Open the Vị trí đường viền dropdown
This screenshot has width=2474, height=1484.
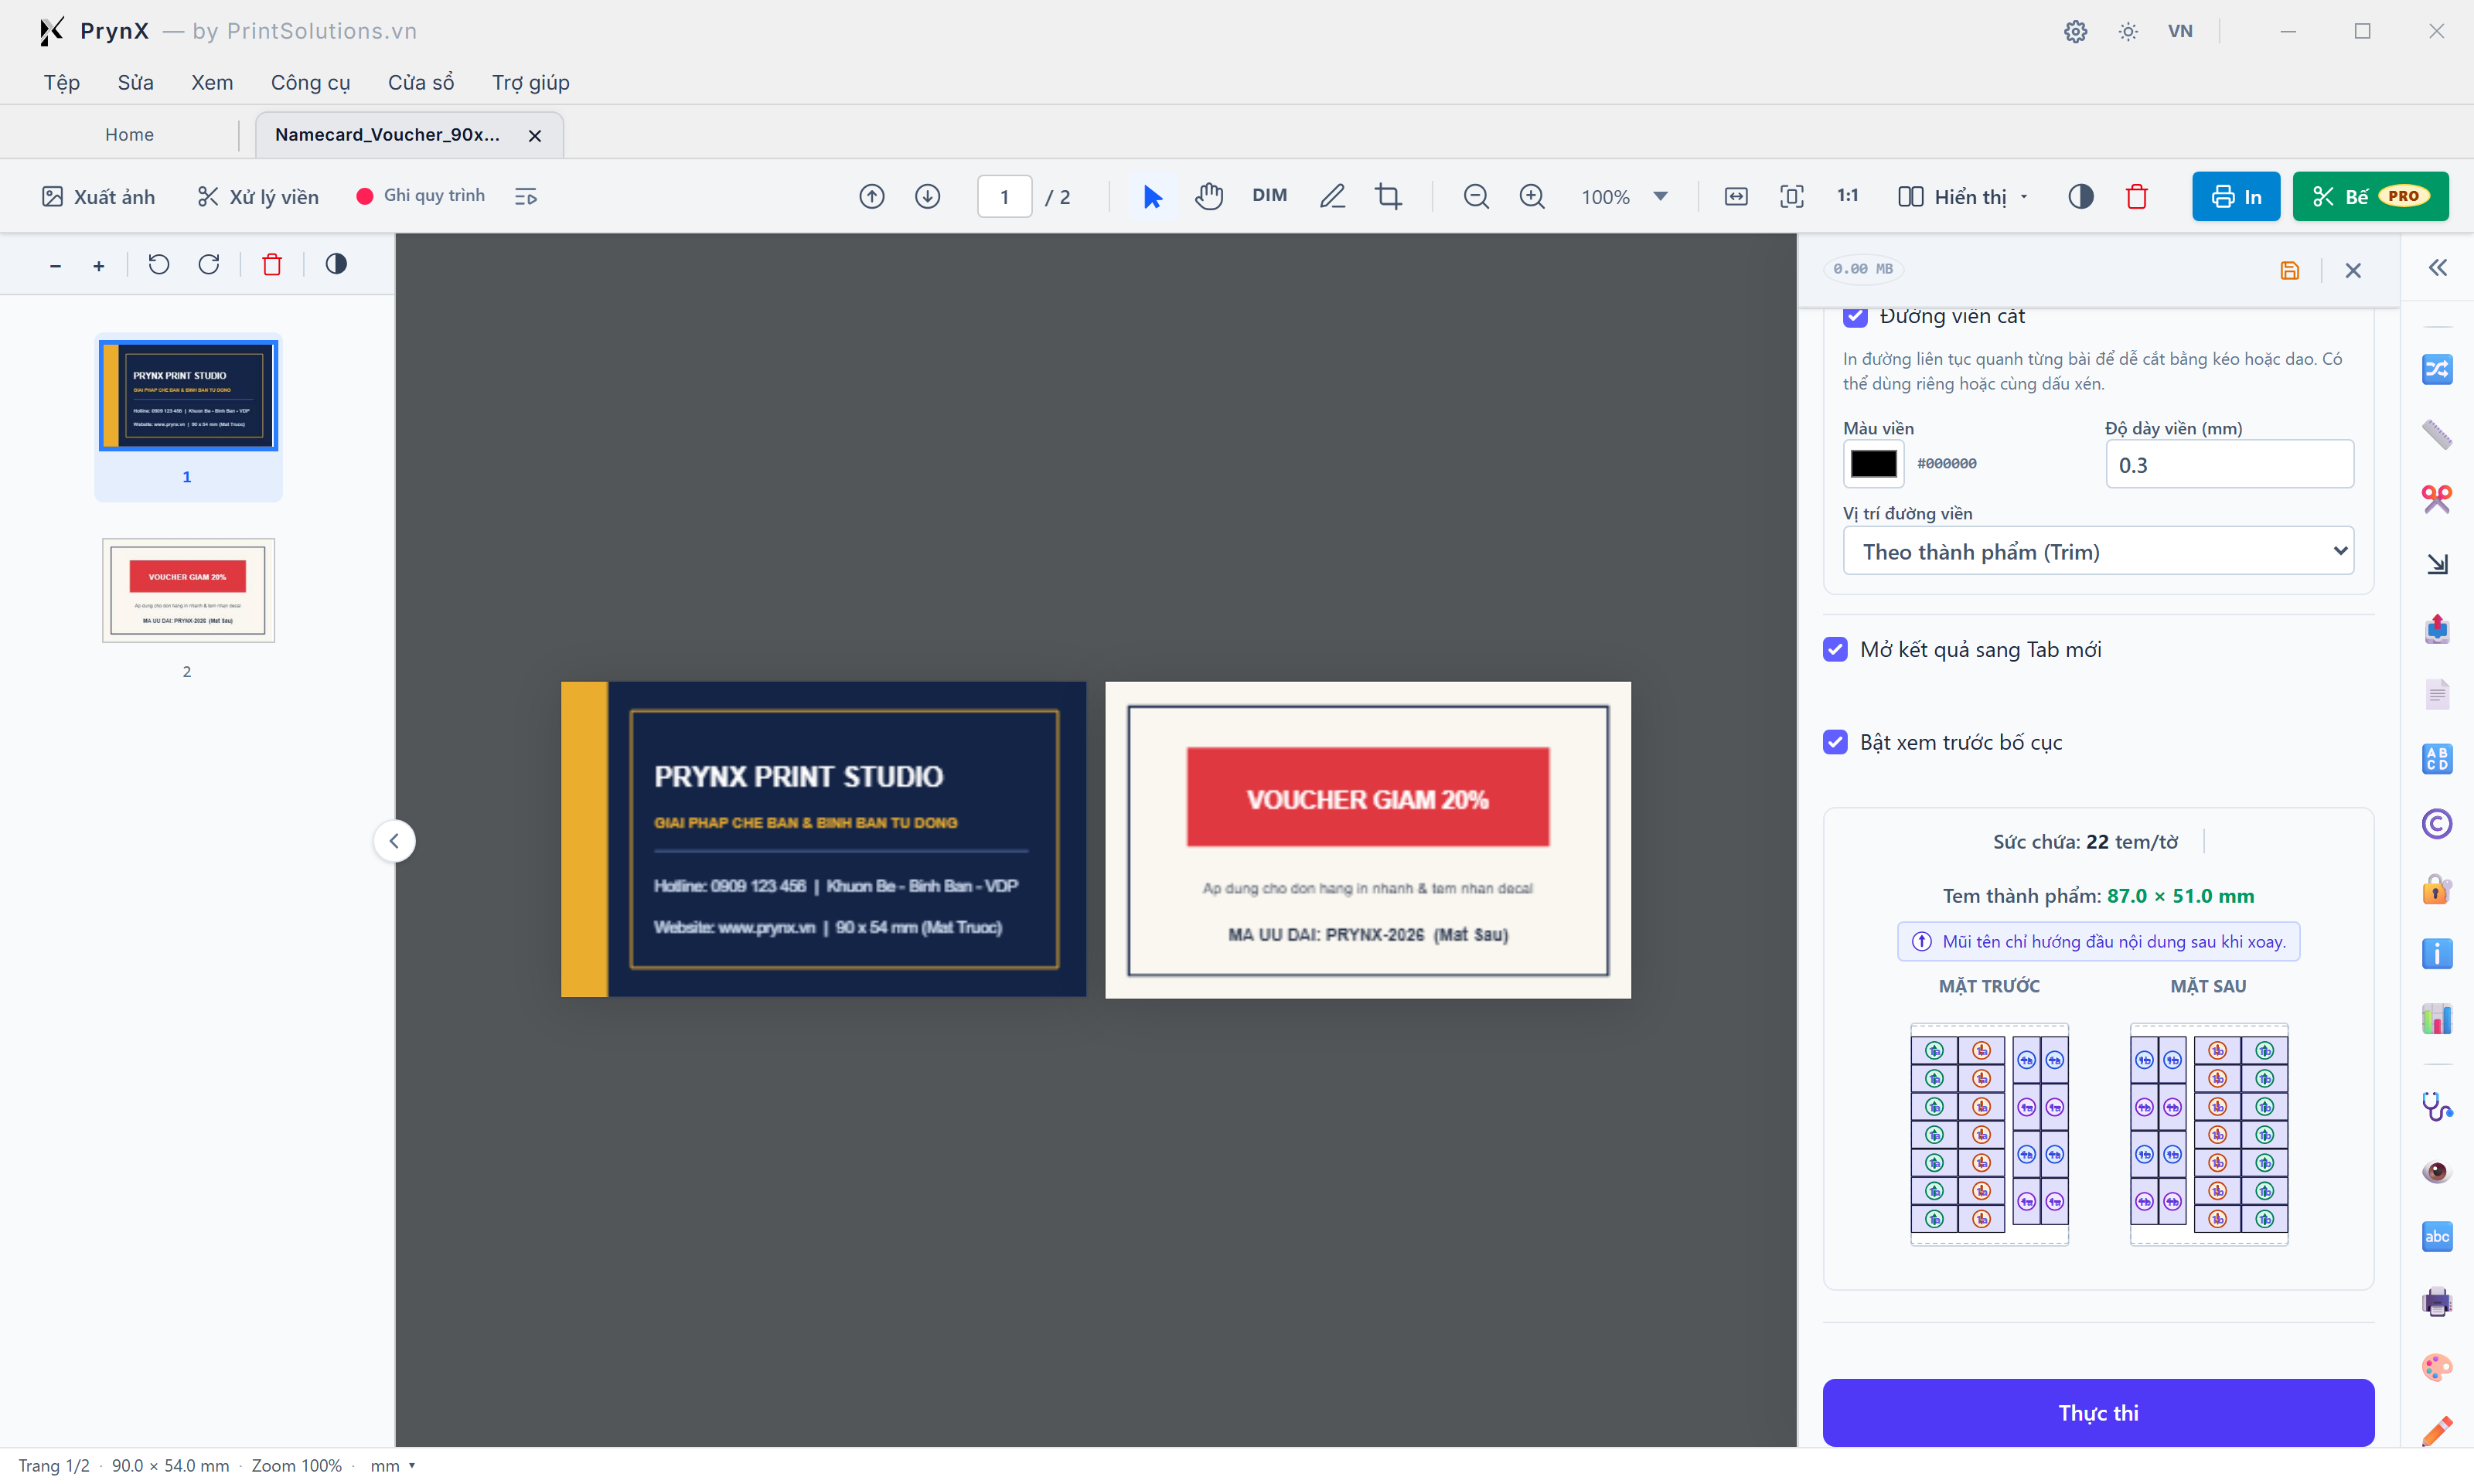pos(2098,551)
